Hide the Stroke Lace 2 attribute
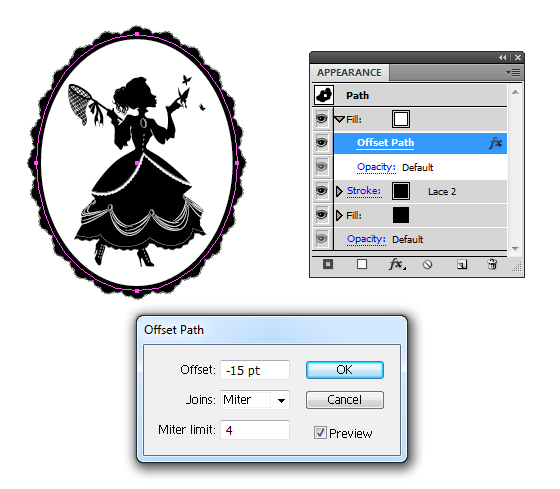 pos(321,191)
